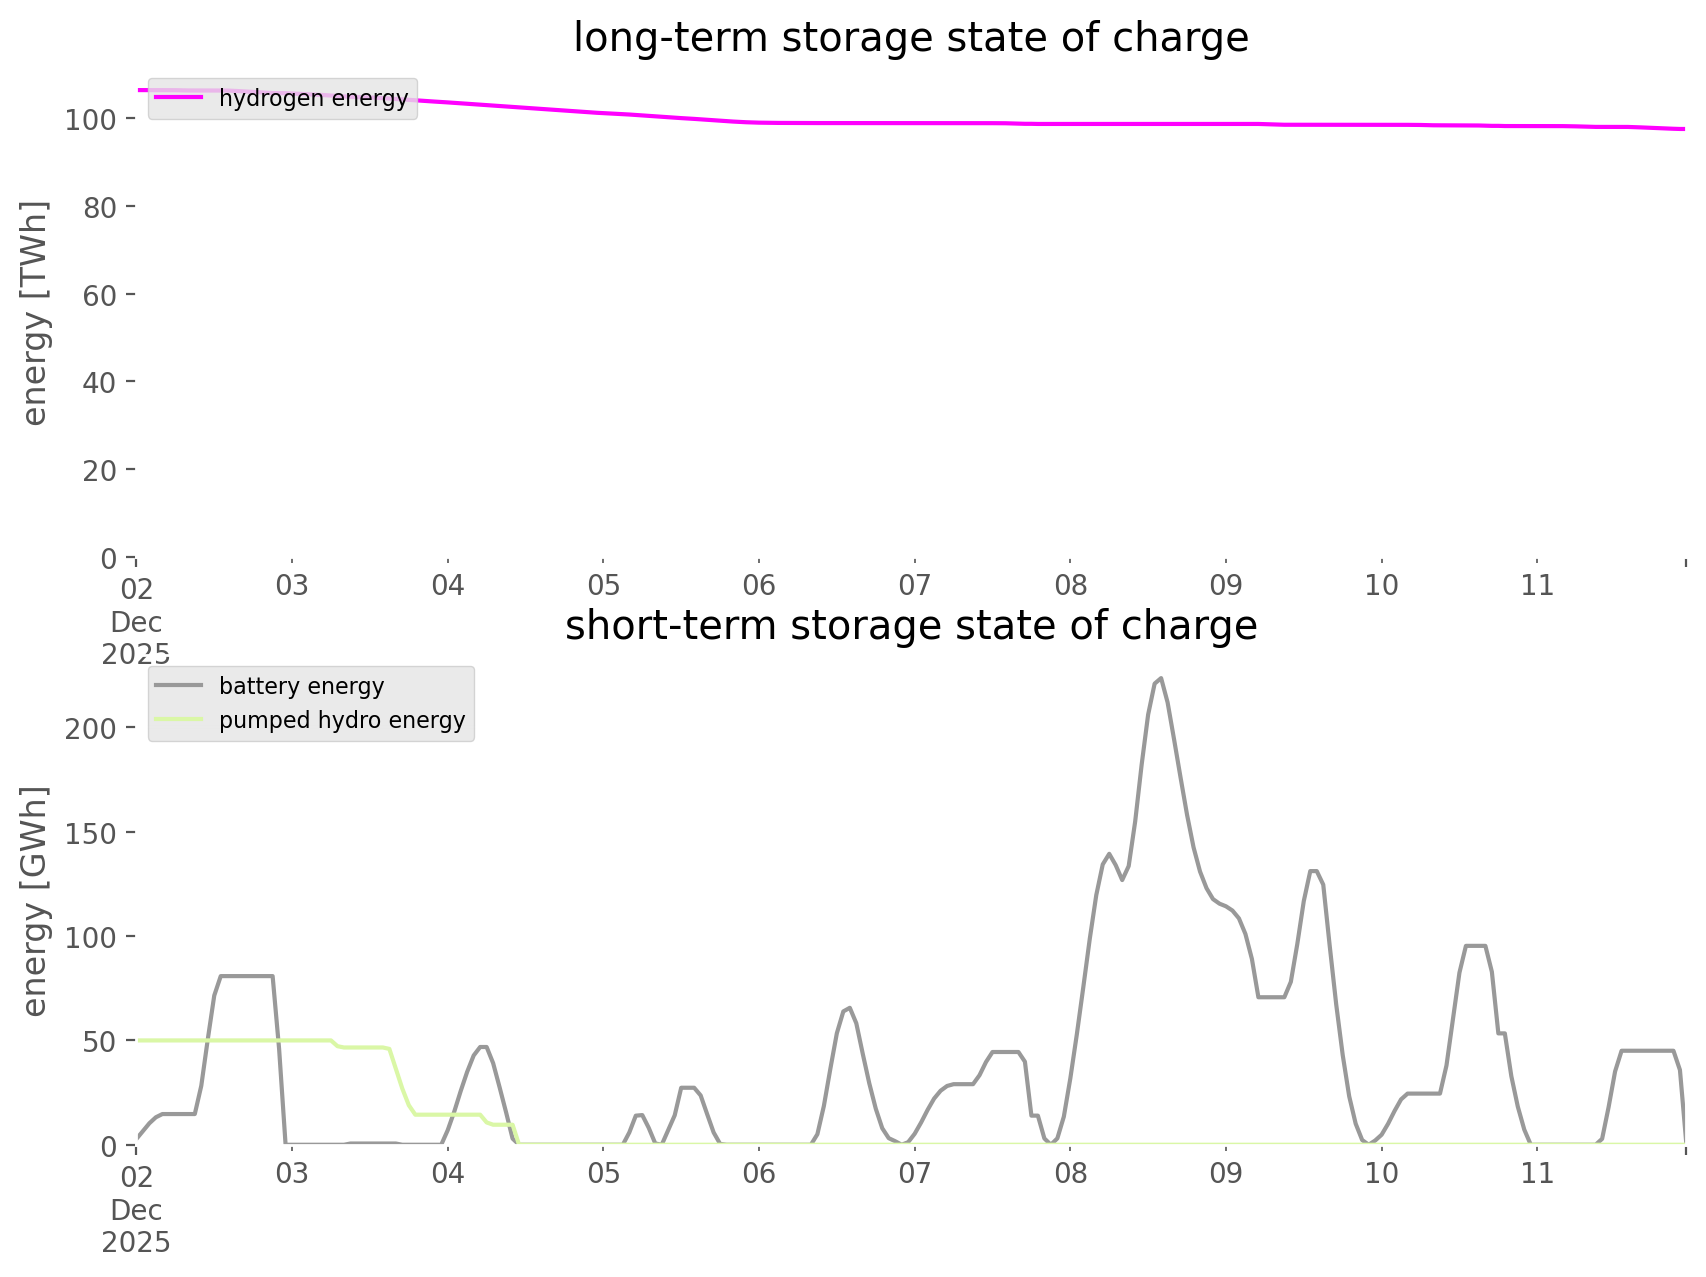1706x1277 pixels.
Task: Click the 60 tick on TWh axis
Action: click(99, 295)
